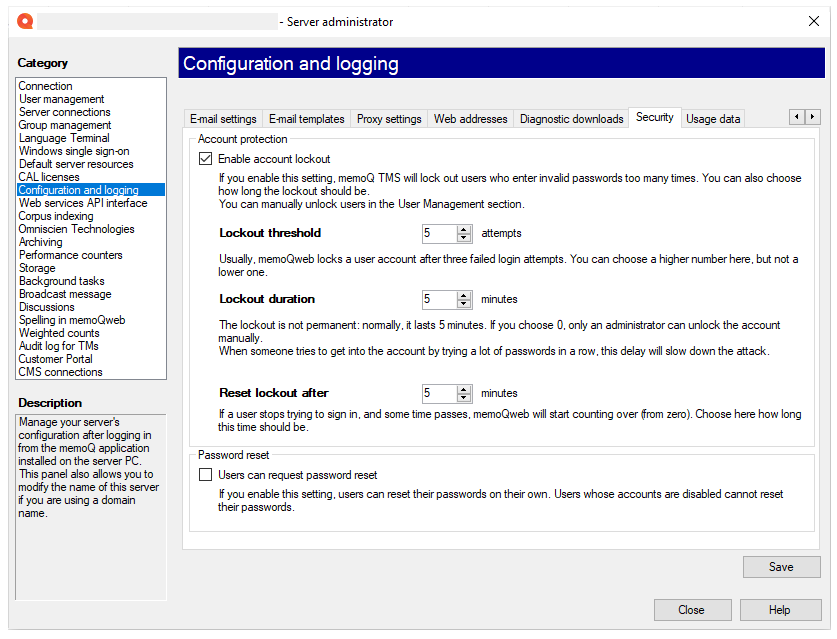Increase the "Reset lockout after" minutes
The height and width of the screenshot is (639, 837).
tap(463, 389)
